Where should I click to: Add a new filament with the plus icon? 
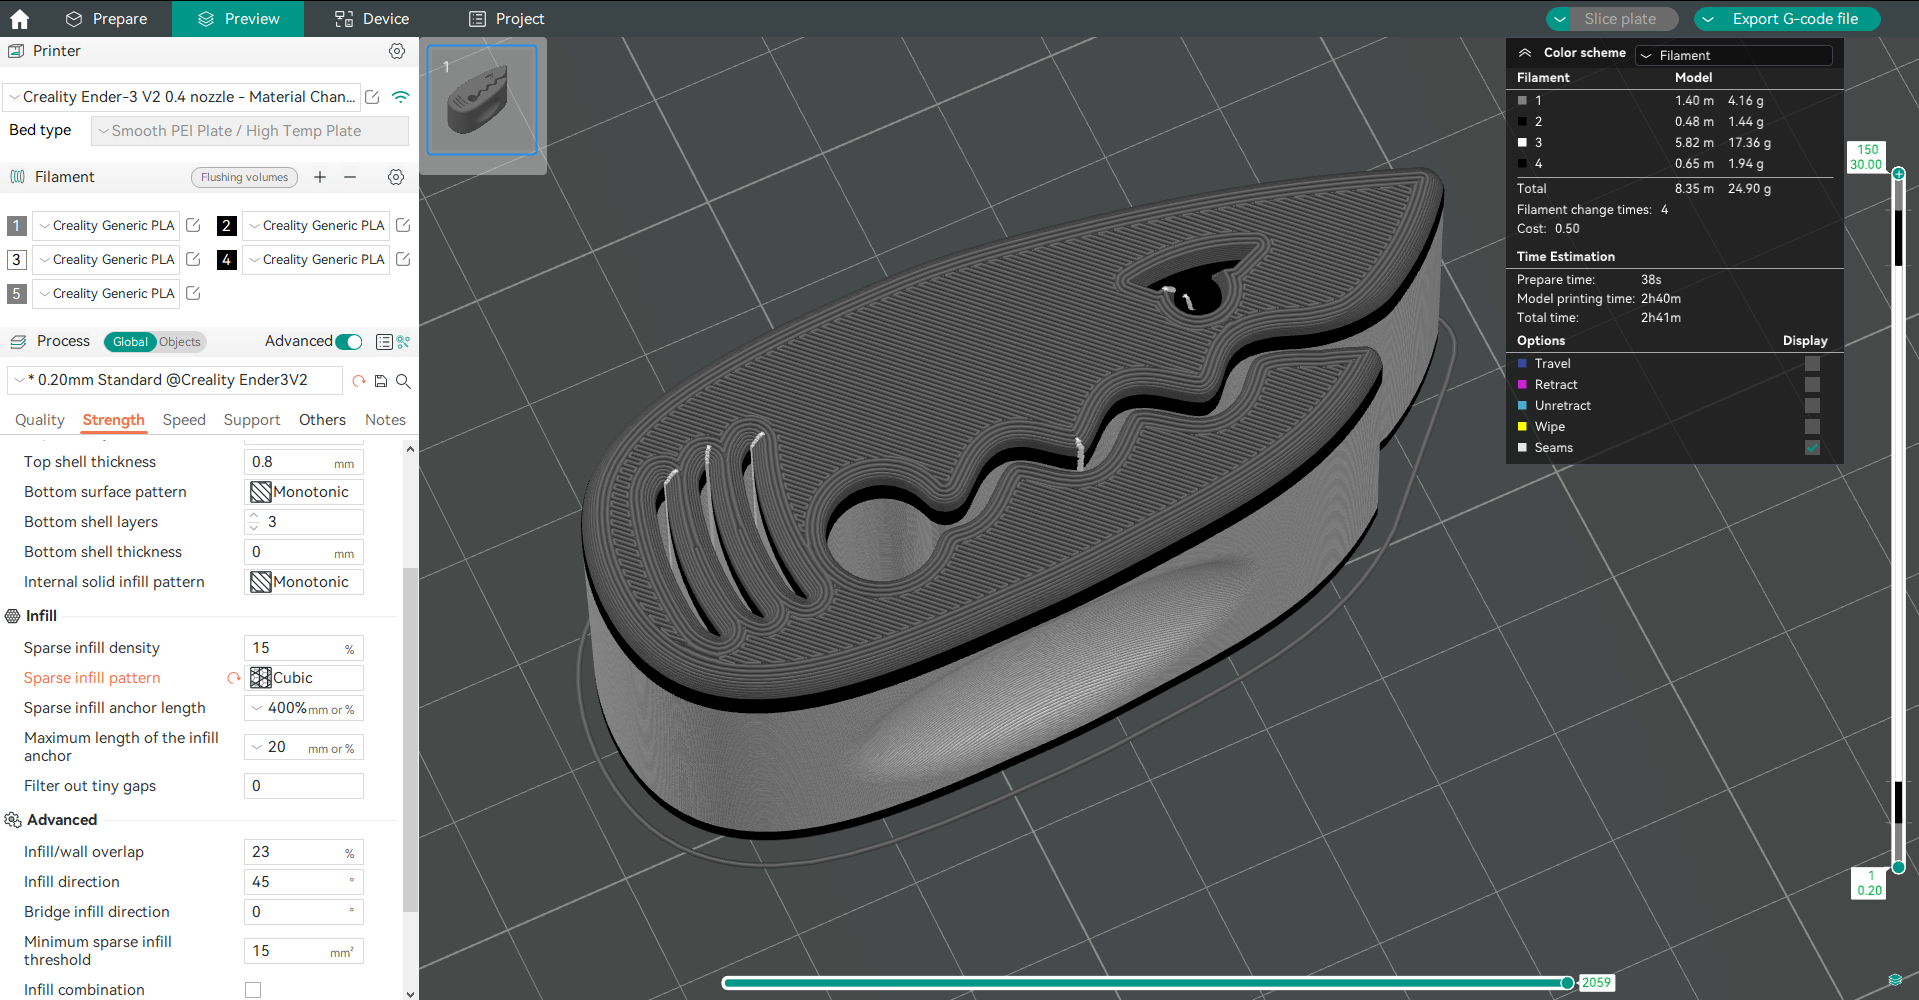[x=320, y=177]
